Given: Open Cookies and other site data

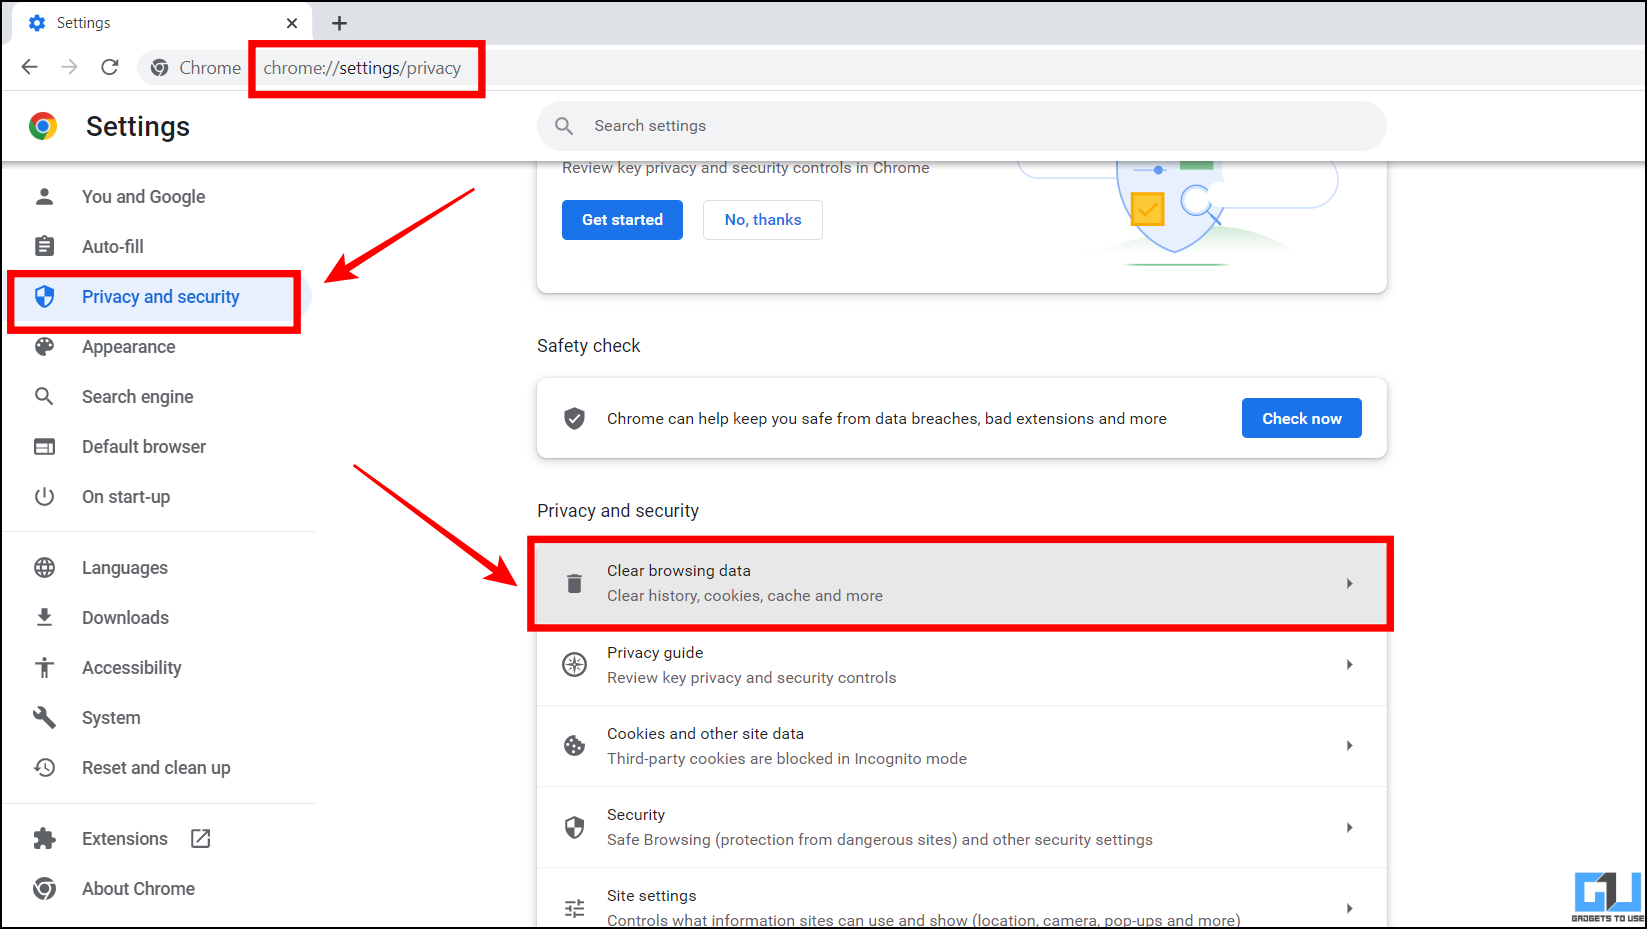Looking at the screenshot, I should pos(961,745).
